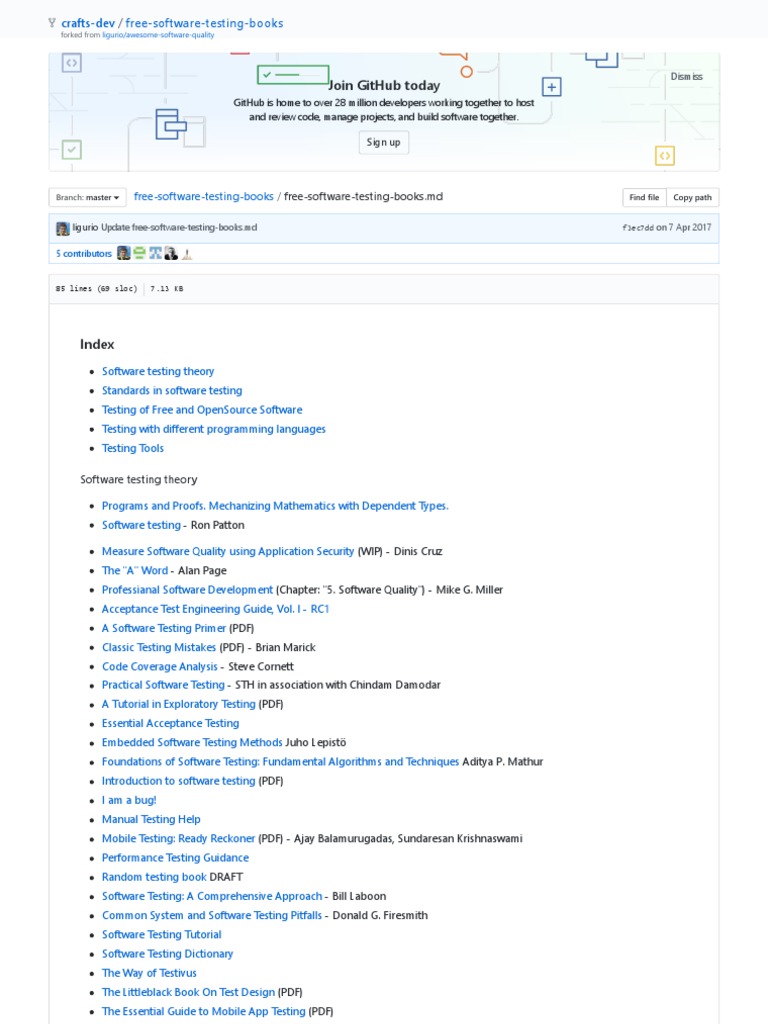Open The Essential Guide to Mobile App Testing
The width and height of the screenshot is (768, 1024).
(x=204, y=1012)
